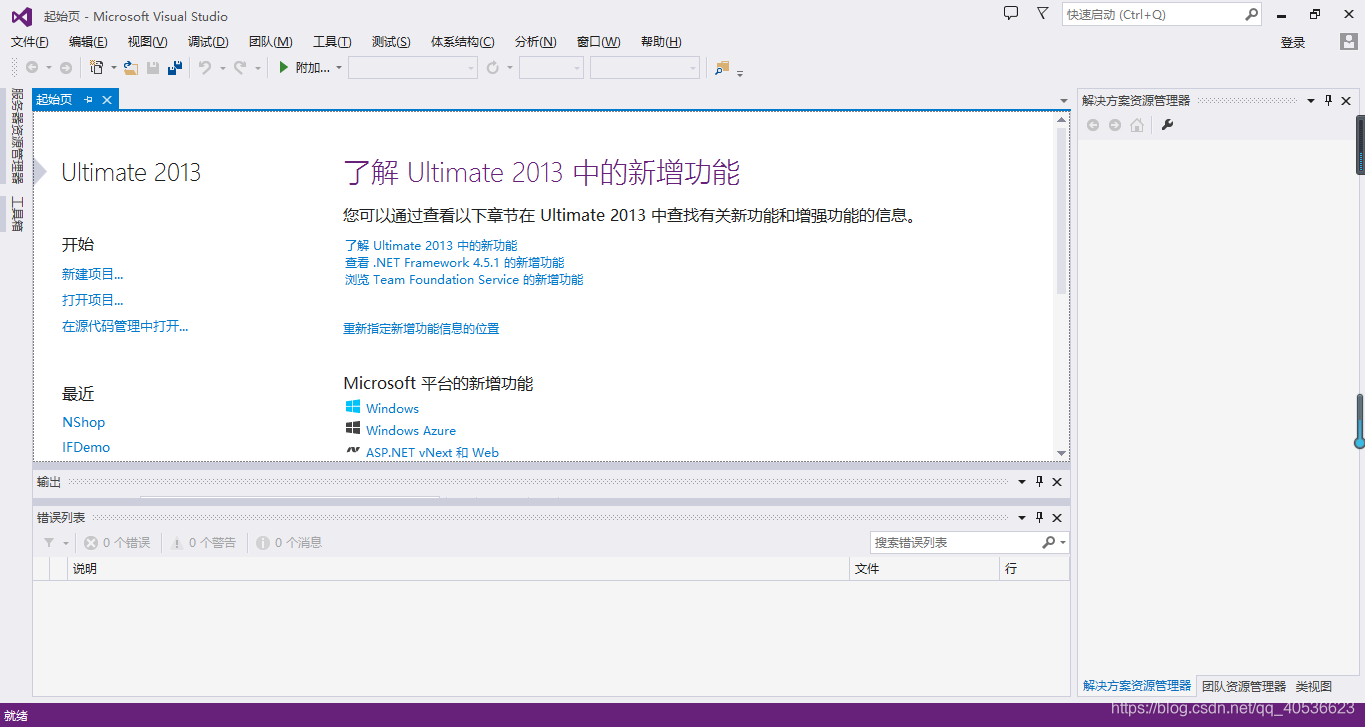Click the New Project link
The image size is (1365, 727).
coord(93,274)
